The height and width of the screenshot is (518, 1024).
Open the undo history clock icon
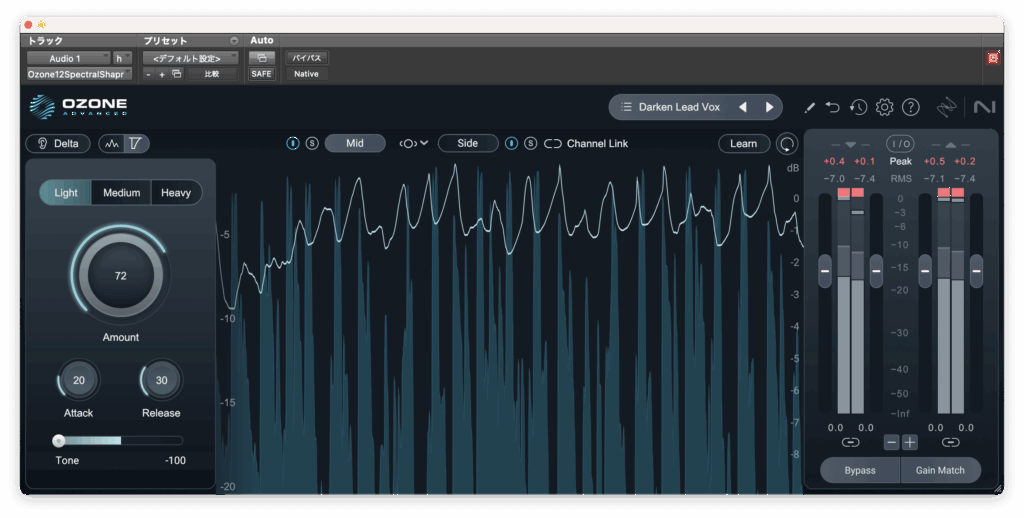858,107
